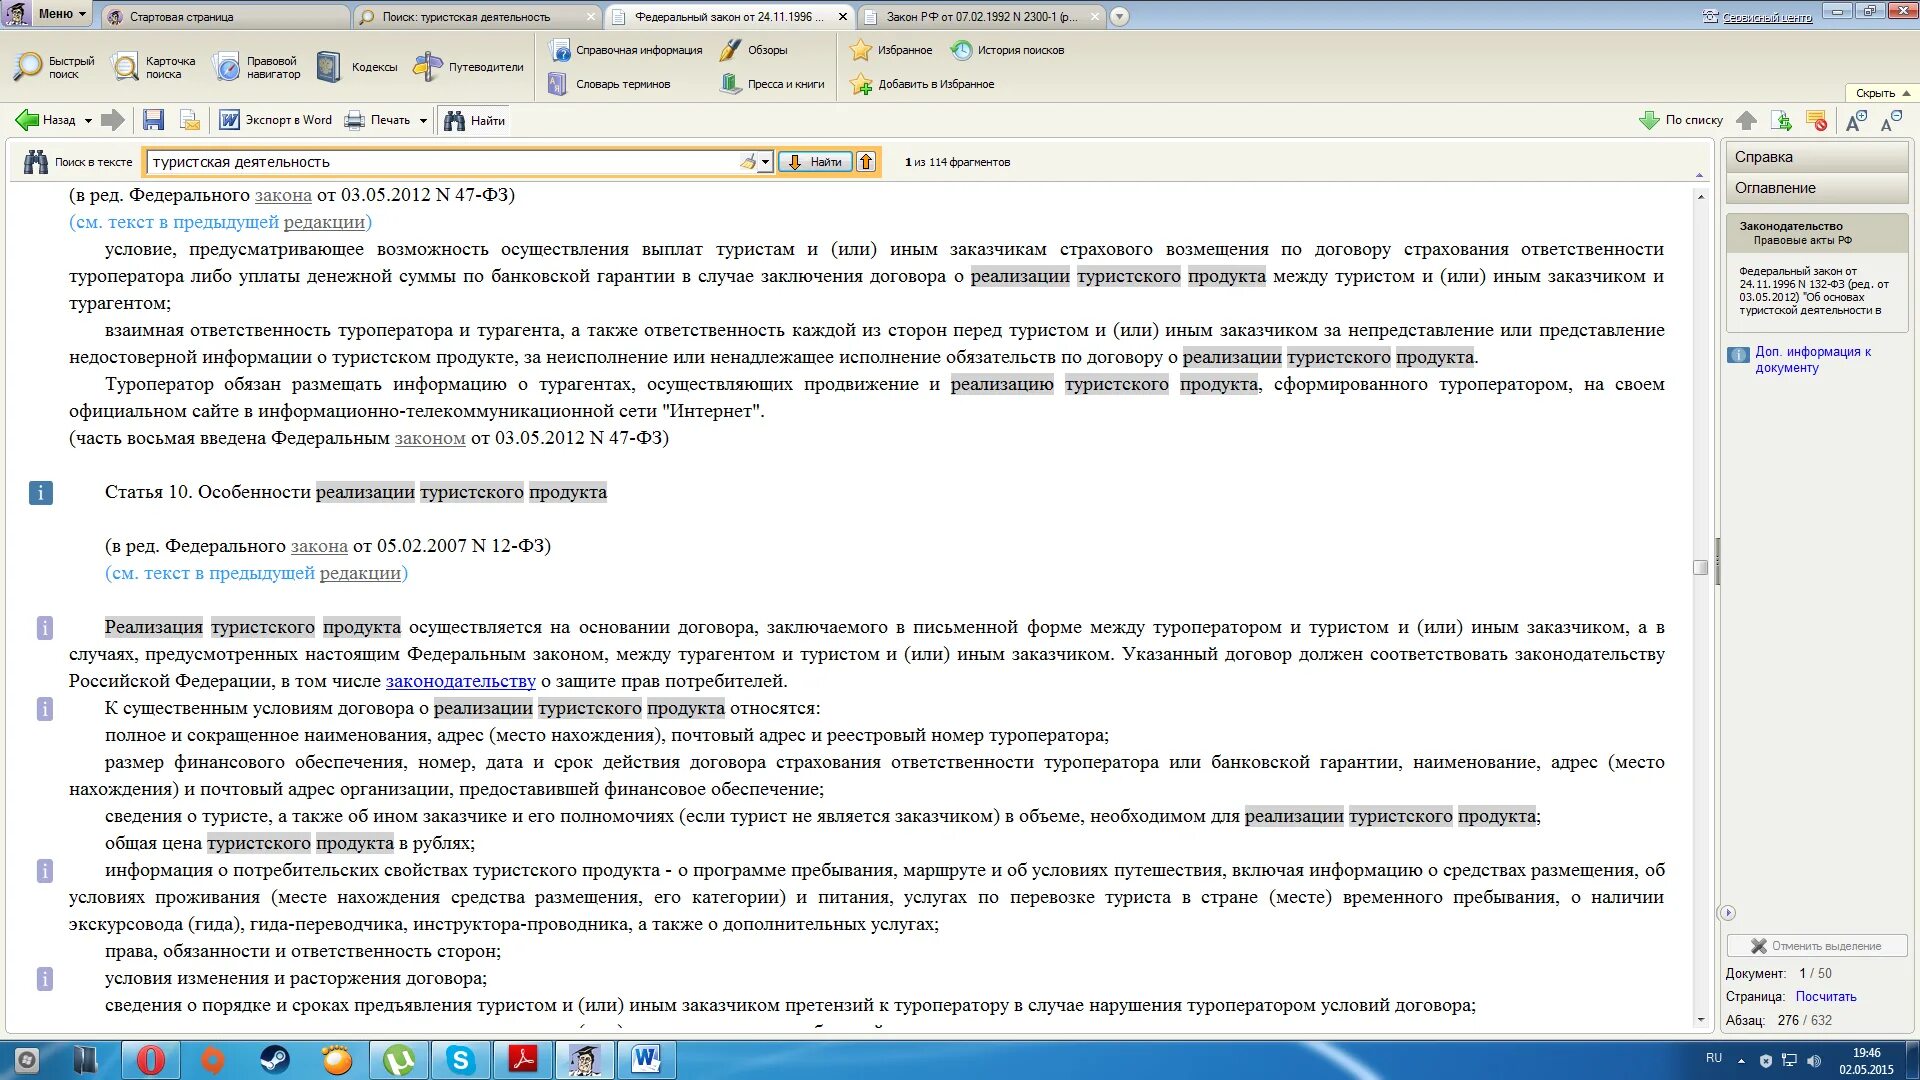Increase the document font size

coord(1856,121)
